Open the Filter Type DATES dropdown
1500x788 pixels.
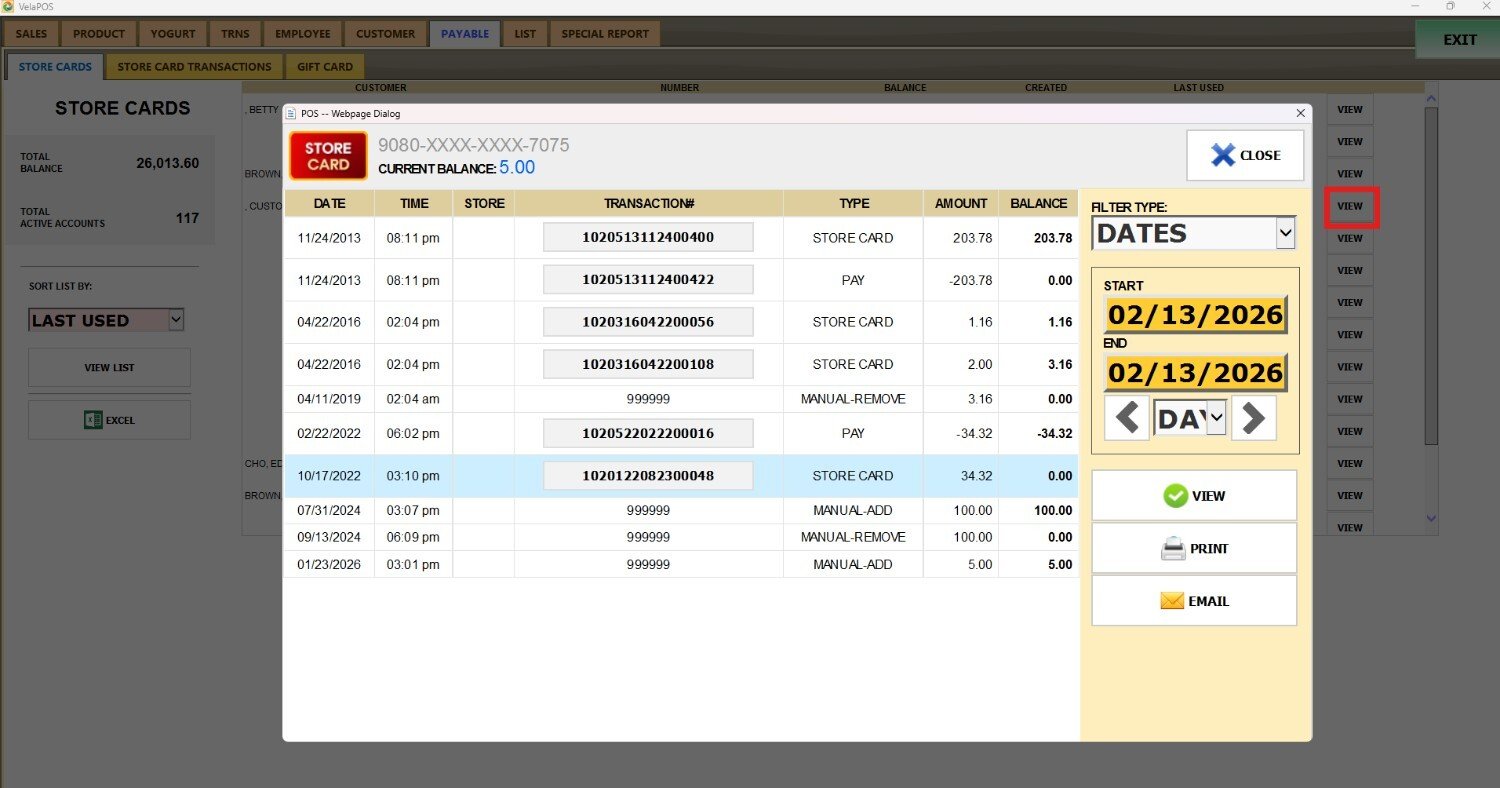1195,234
